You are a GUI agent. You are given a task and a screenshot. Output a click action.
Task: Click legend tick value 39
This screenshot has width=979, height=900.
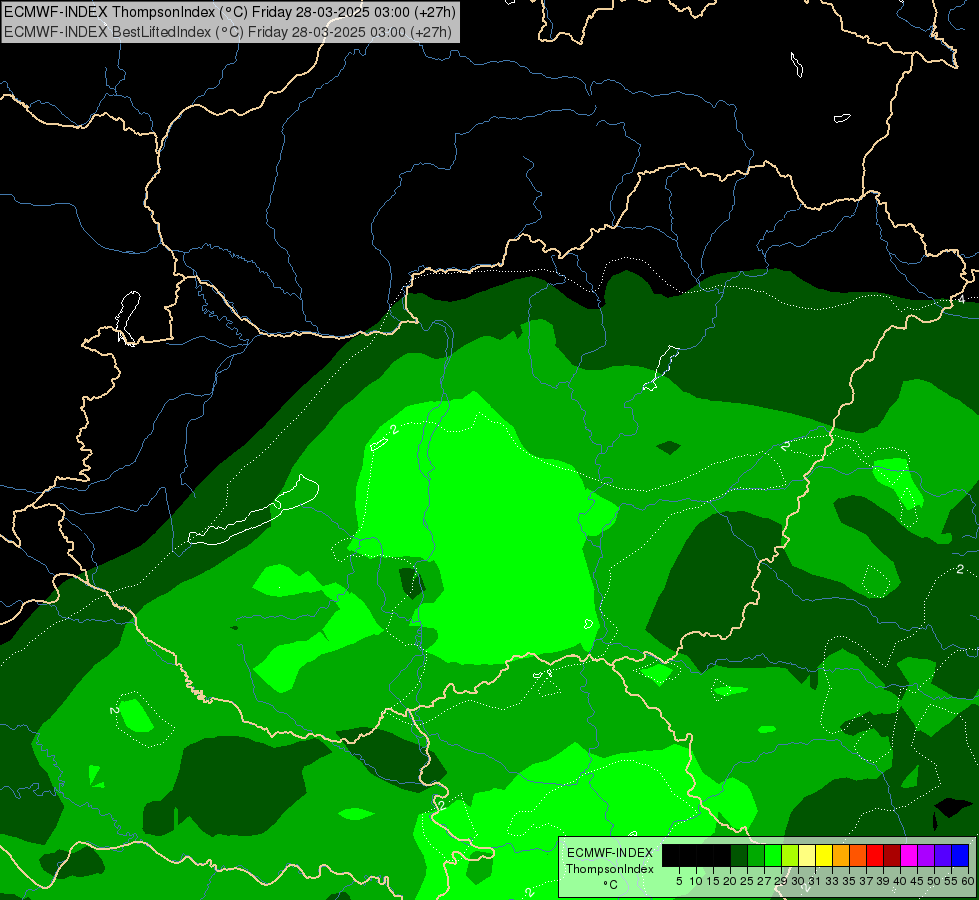pyautogui.click(x=883, y=881)
